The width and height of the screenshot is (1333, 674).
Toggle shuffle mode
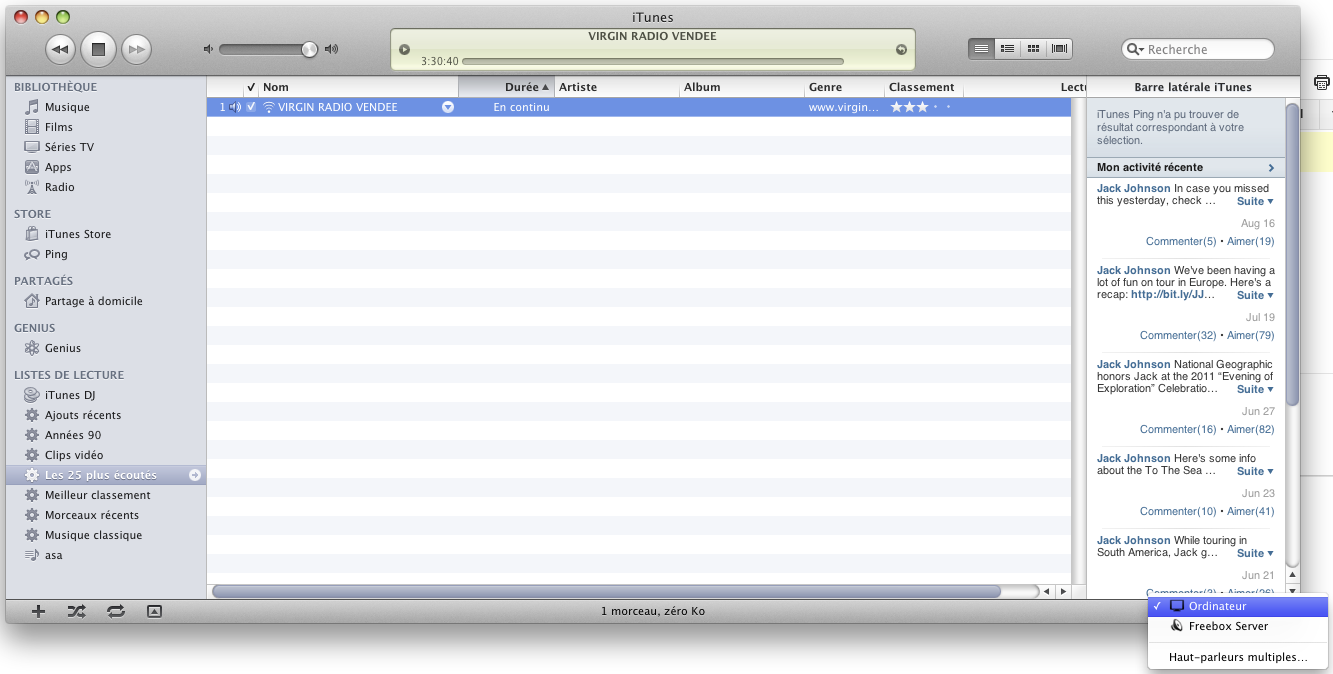point(77,611)
